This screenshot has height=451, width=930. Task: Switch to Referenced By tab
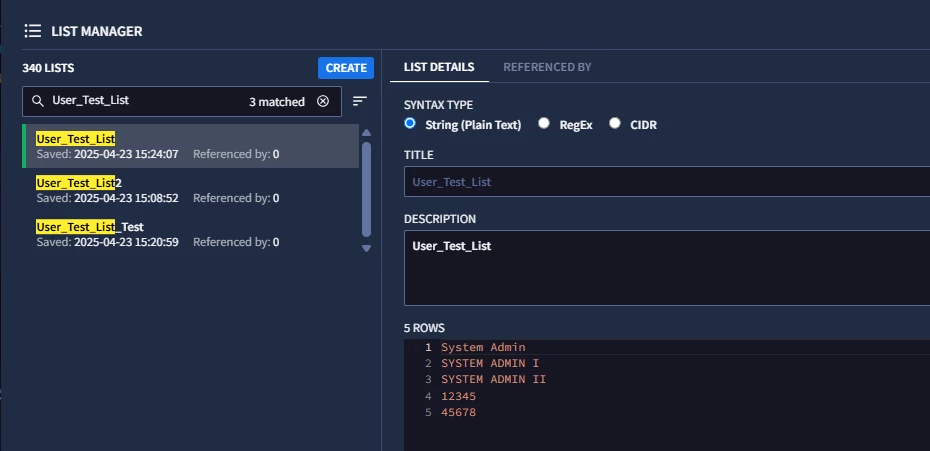pos(547,67)
